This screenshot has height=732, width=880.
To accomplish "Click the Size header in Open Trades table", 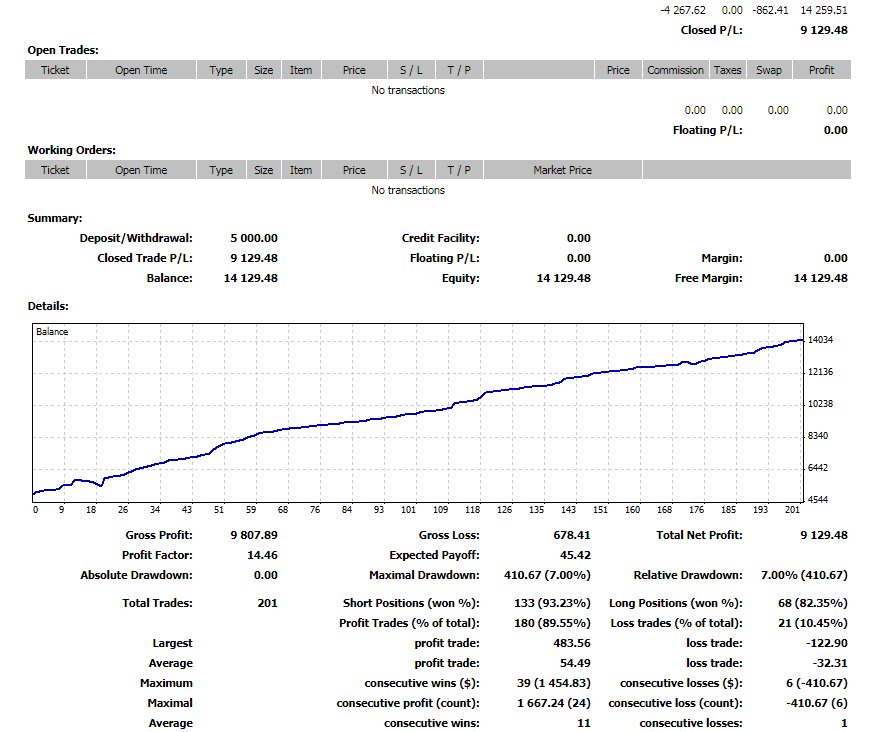I will 263,70.
